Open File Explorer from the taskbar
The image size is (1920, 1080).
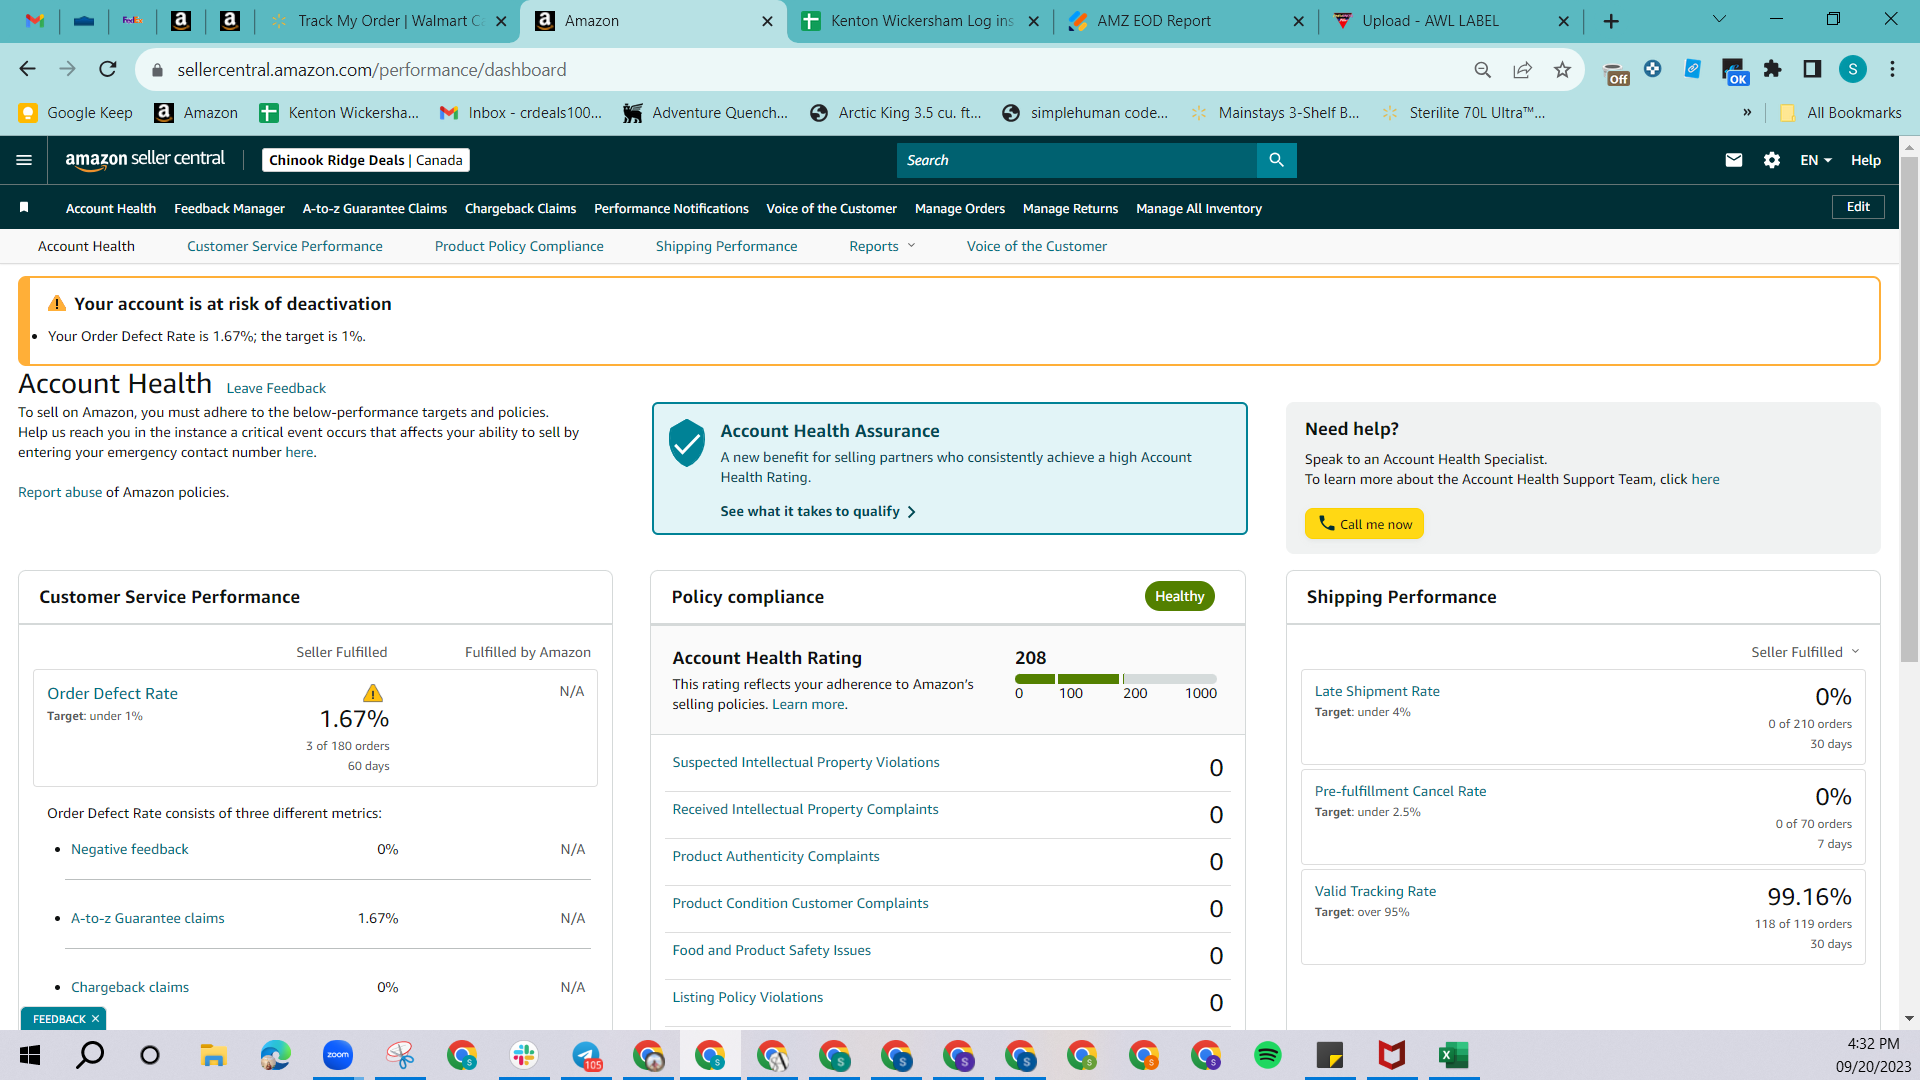213,1055
